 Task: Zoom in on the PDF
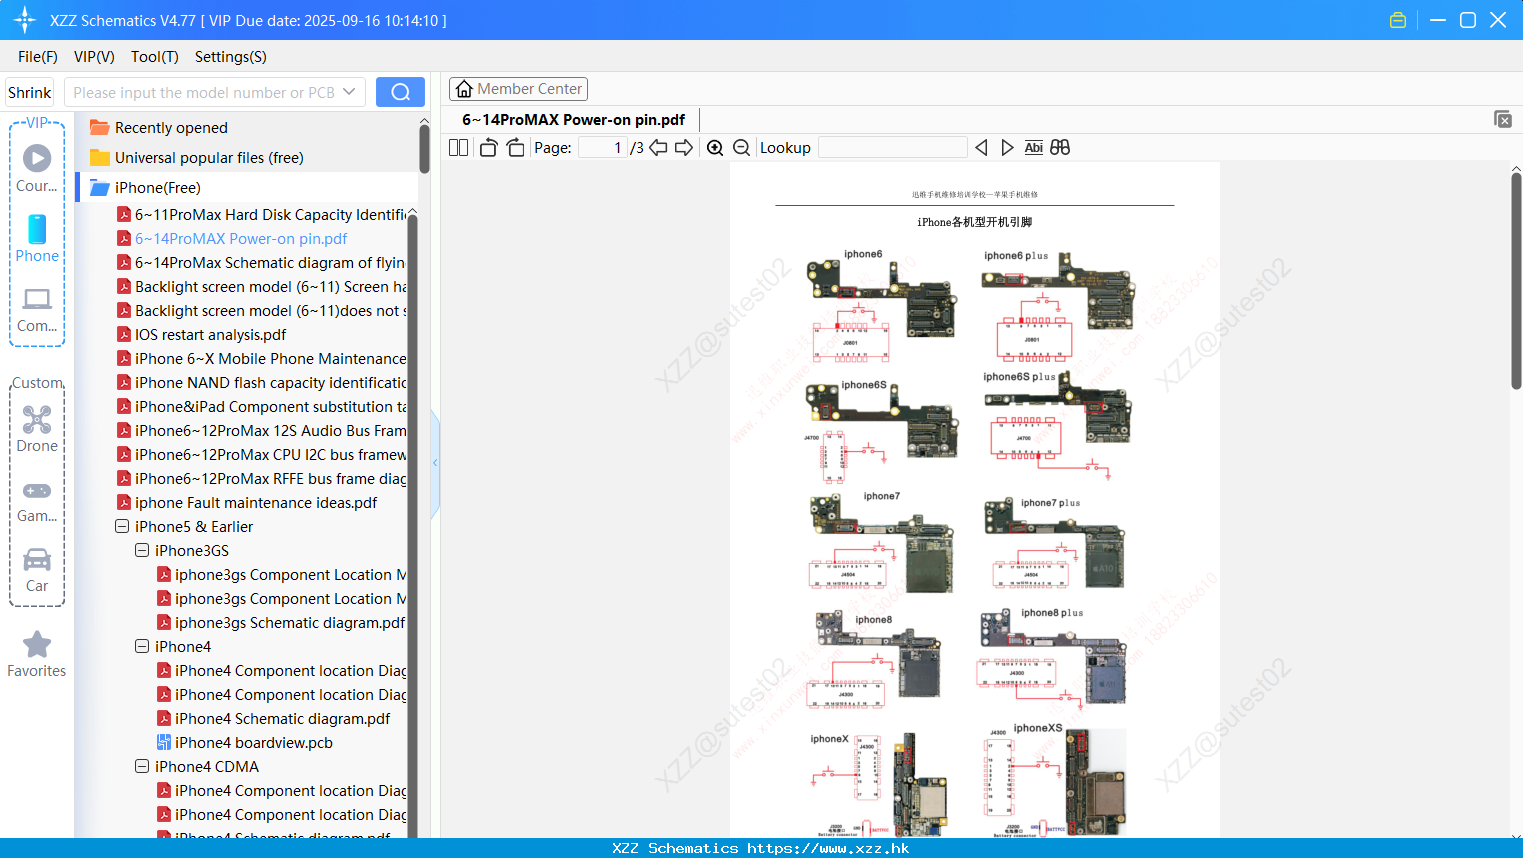pyautogui.click(x=715, y=147)
